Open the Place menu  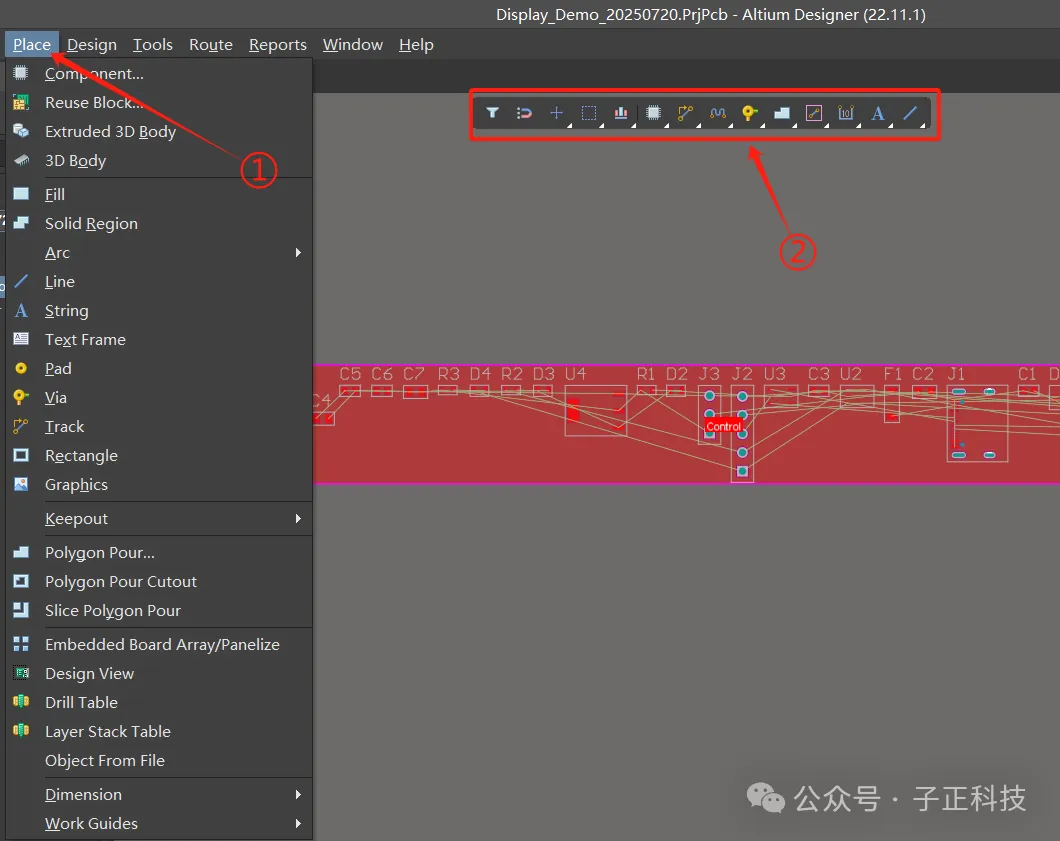pos(32,45)
